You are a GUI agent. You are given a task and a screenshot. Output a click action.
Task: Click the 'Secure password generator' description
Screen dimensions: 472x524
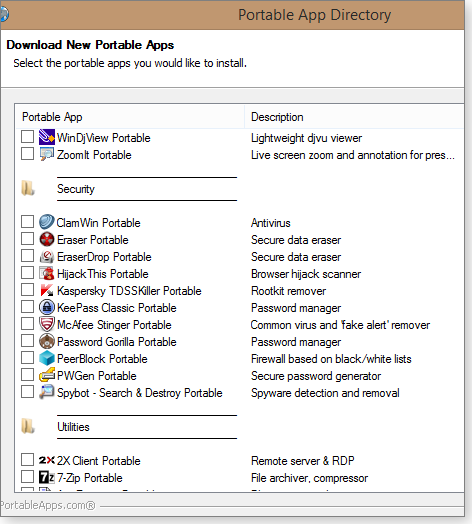pos(316,376)
